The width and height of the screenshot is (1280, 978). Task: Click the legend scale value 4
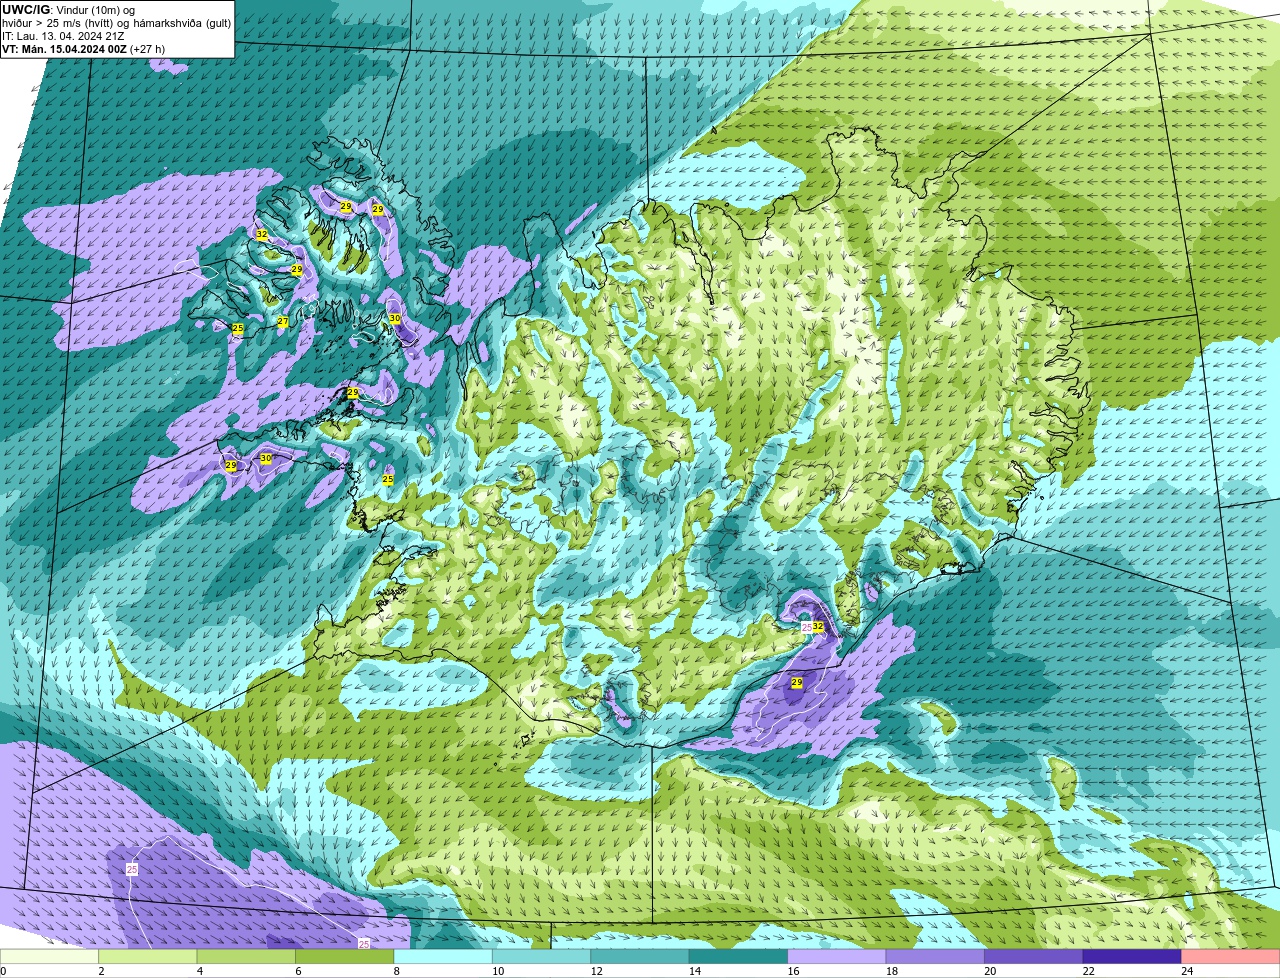(x=199, y=970)
